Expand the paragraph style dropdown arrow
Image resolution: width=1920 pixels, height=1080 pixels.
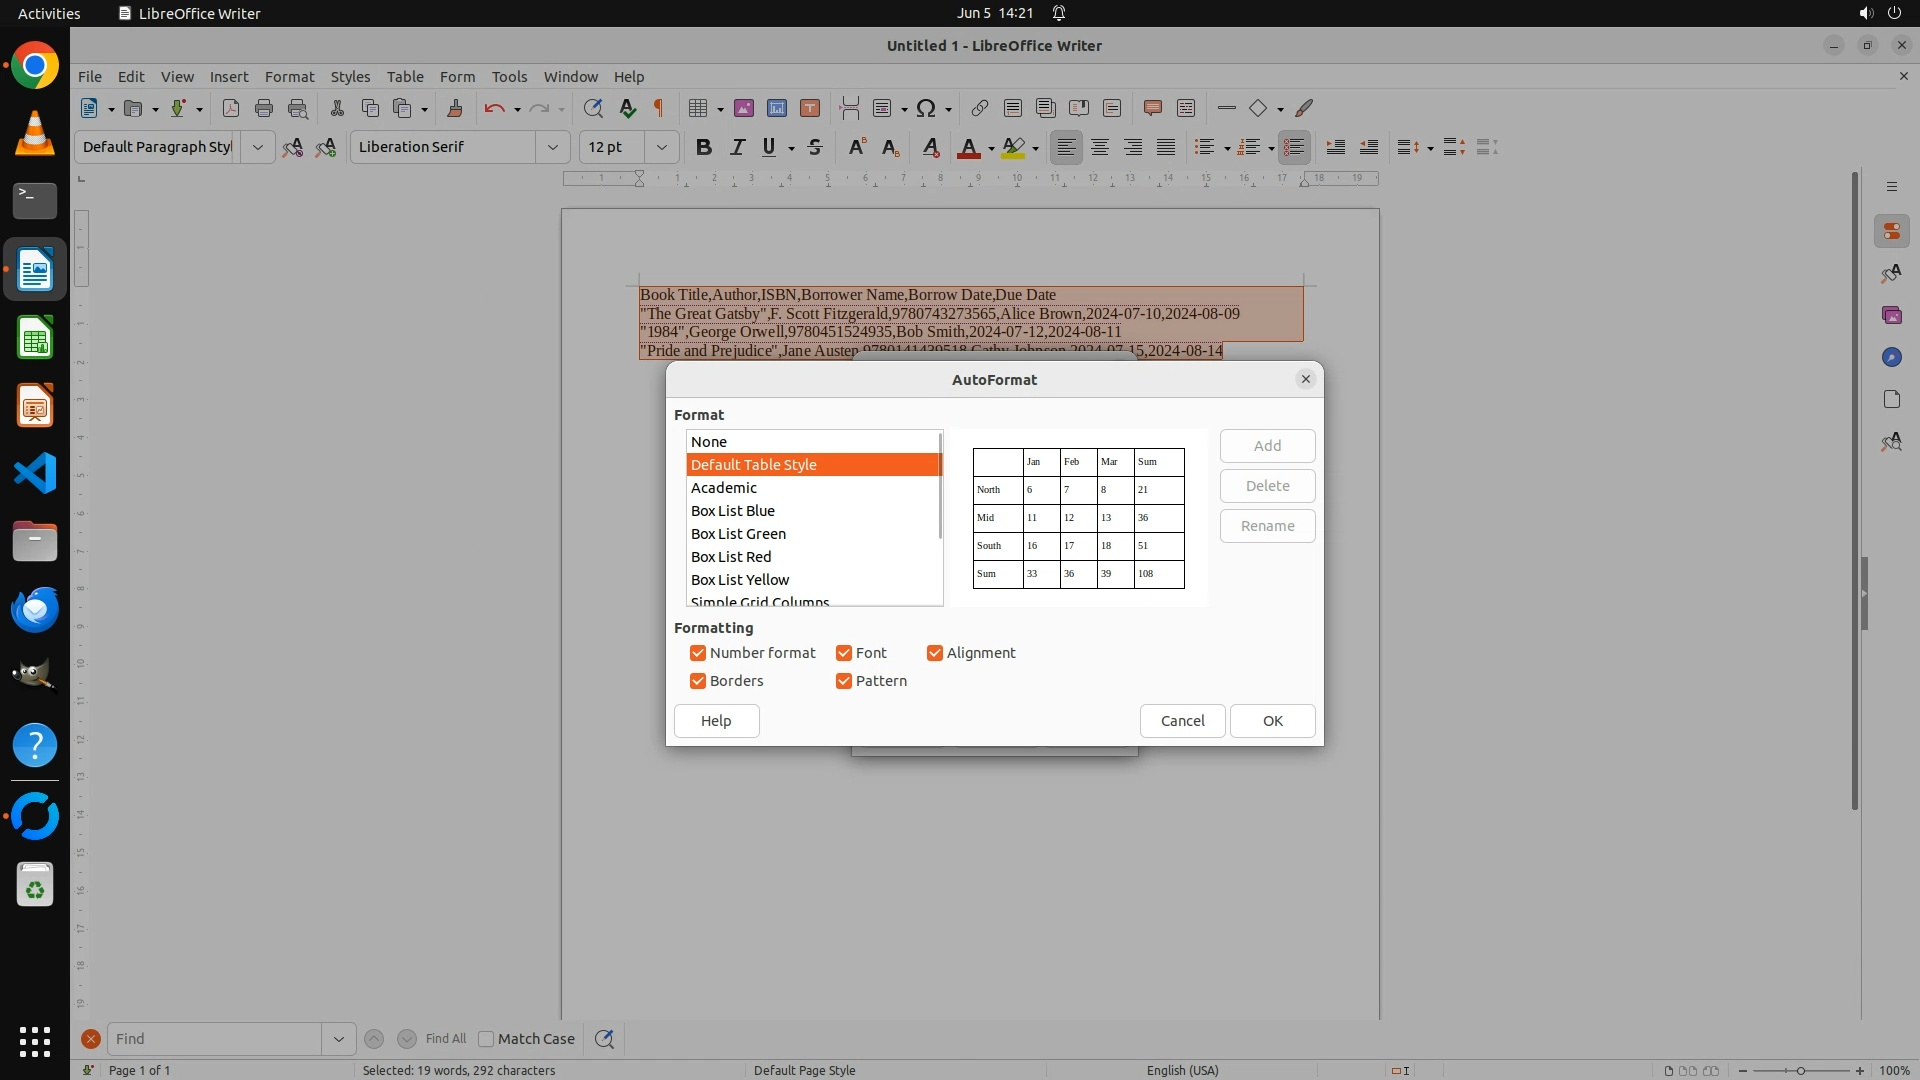tap(257, 147)
